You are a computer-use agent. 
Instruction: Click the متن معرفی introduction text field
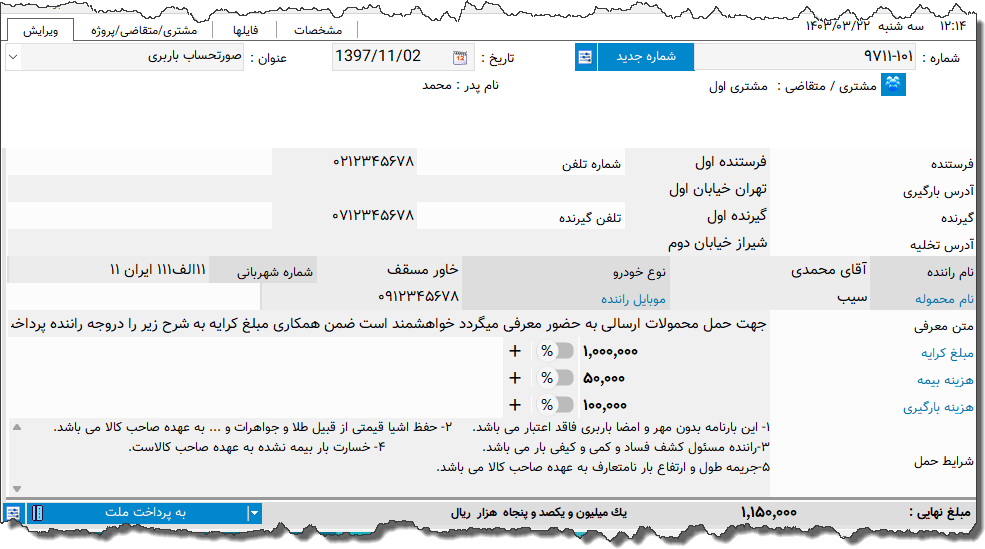[388, 324]
